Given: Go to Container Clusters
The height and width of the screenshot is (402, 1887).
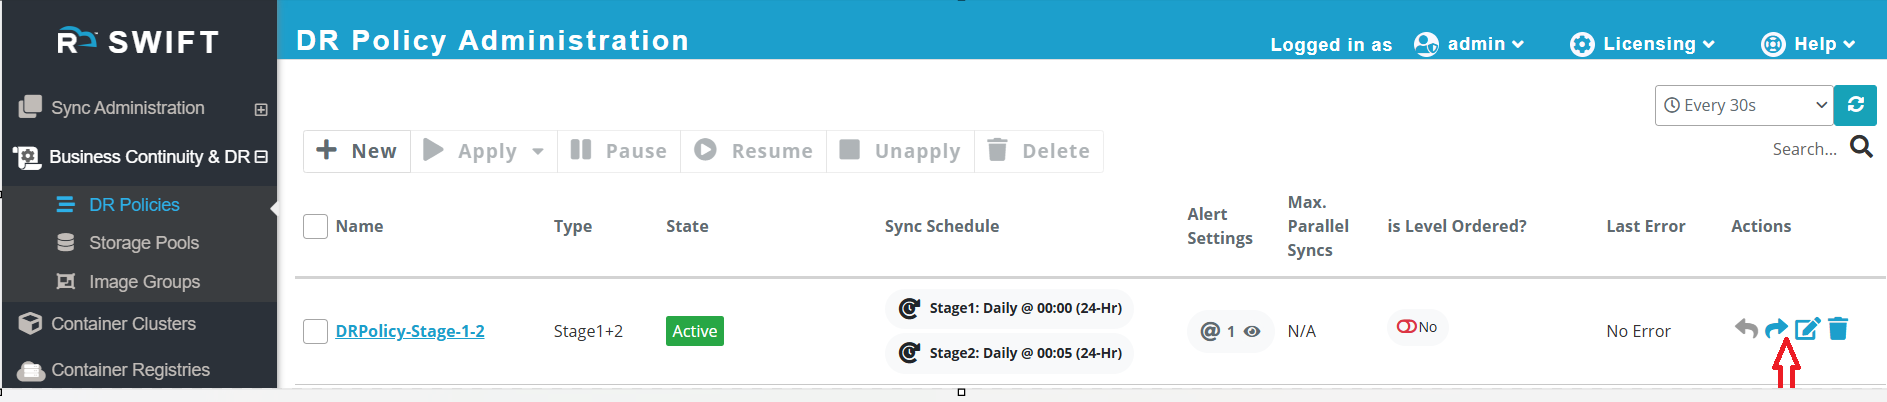Looking at the screenshot, I should (x=123, y=324).
